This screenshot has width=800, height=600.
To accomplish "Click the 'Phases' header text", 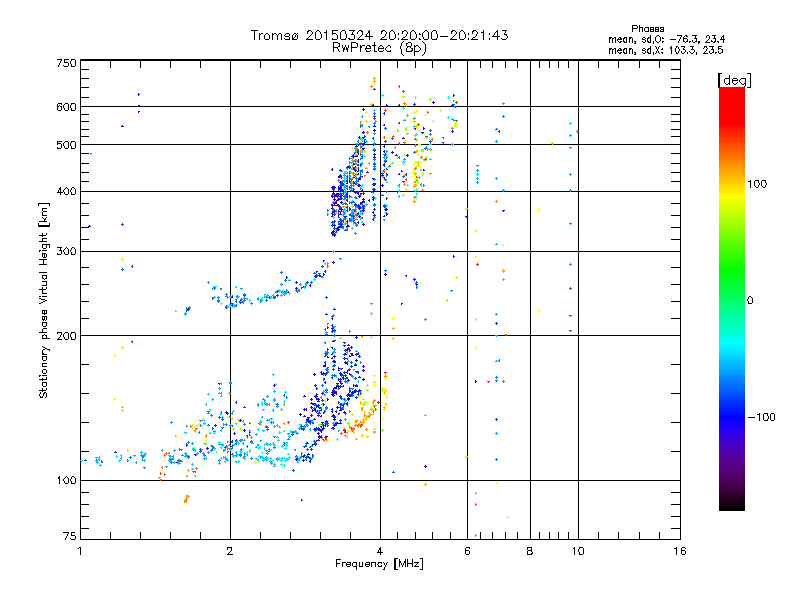I will point(647,29).
